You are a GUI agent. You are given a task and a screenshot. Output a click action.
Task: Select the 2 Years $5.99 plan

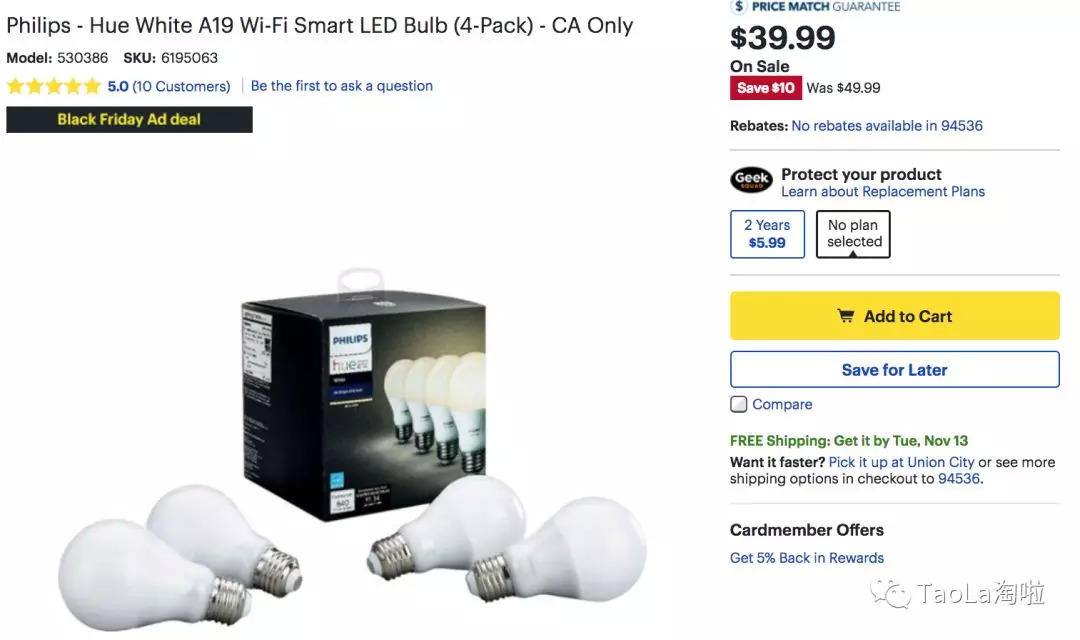coord(767,234)
